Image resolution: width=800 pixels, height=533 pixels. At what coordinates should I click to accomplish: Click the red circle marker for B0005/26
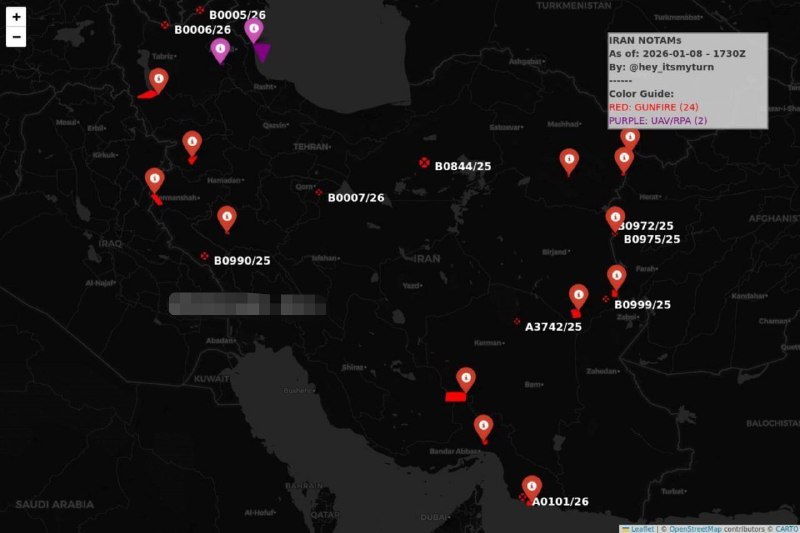point(200,10)
